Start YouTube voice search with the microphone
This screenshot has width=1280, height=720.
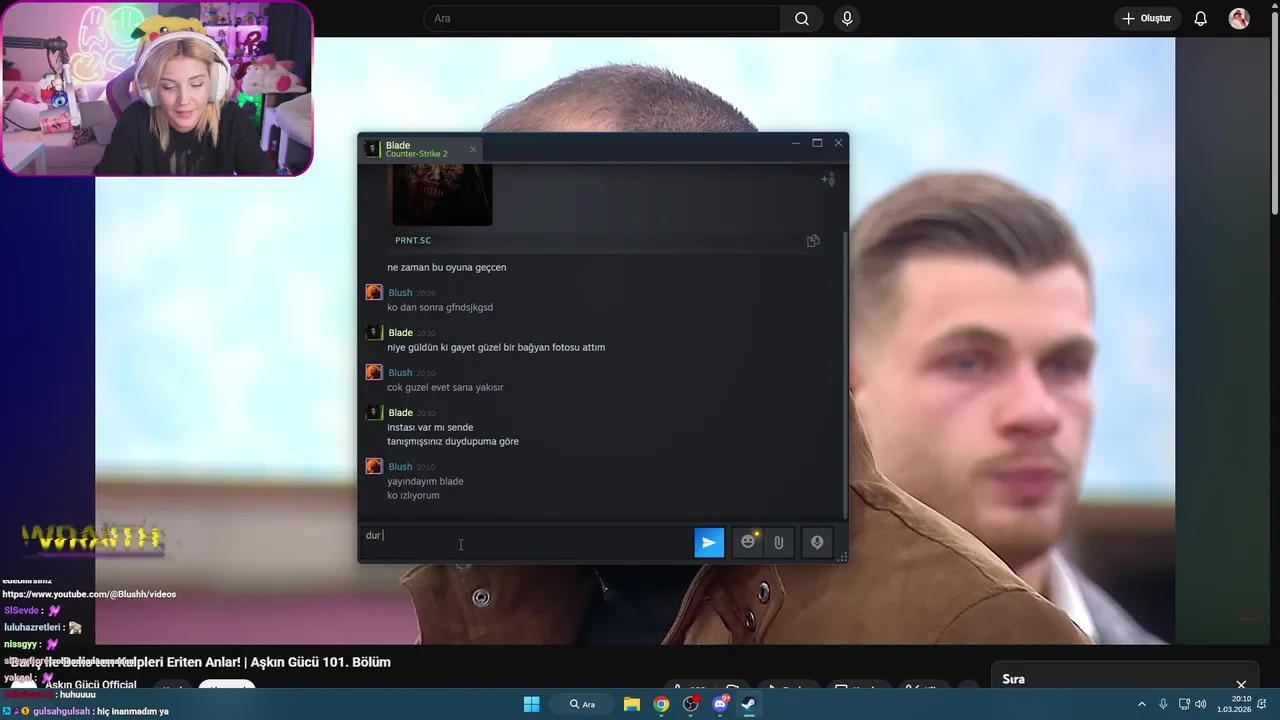pyautogui.click(x=847, y=18)
